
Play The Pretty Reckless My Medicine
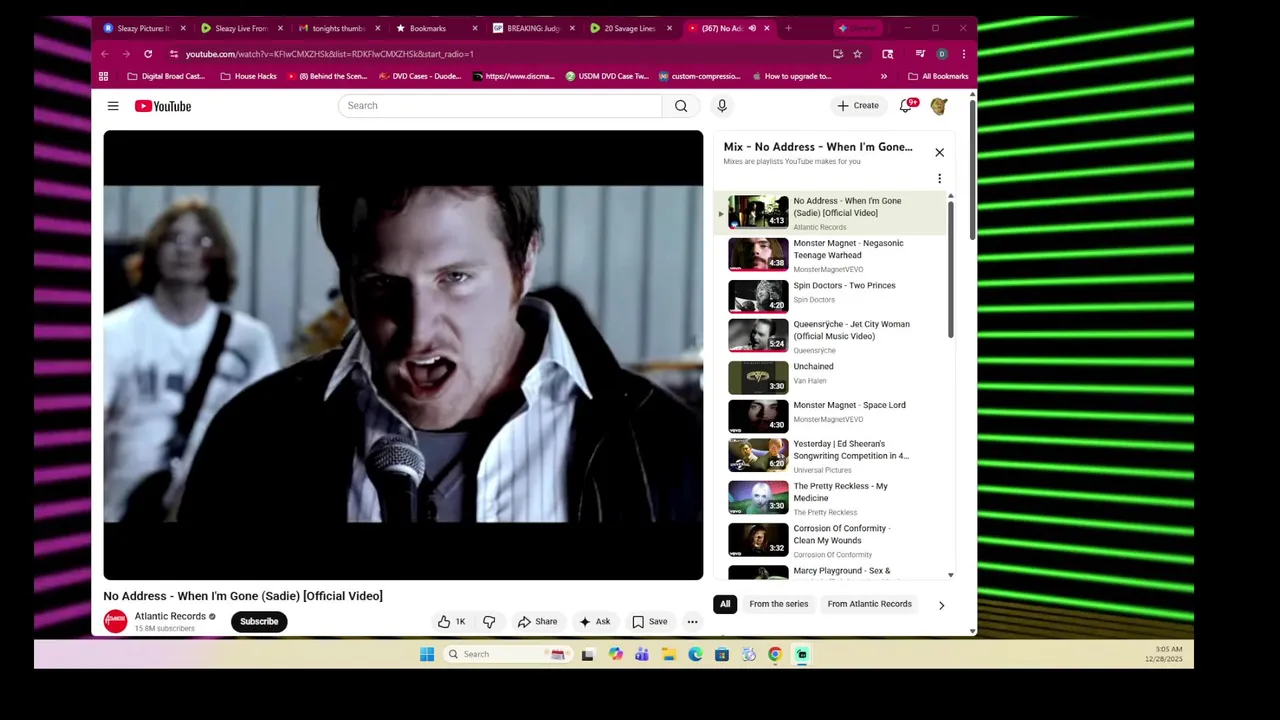(832, 498)
